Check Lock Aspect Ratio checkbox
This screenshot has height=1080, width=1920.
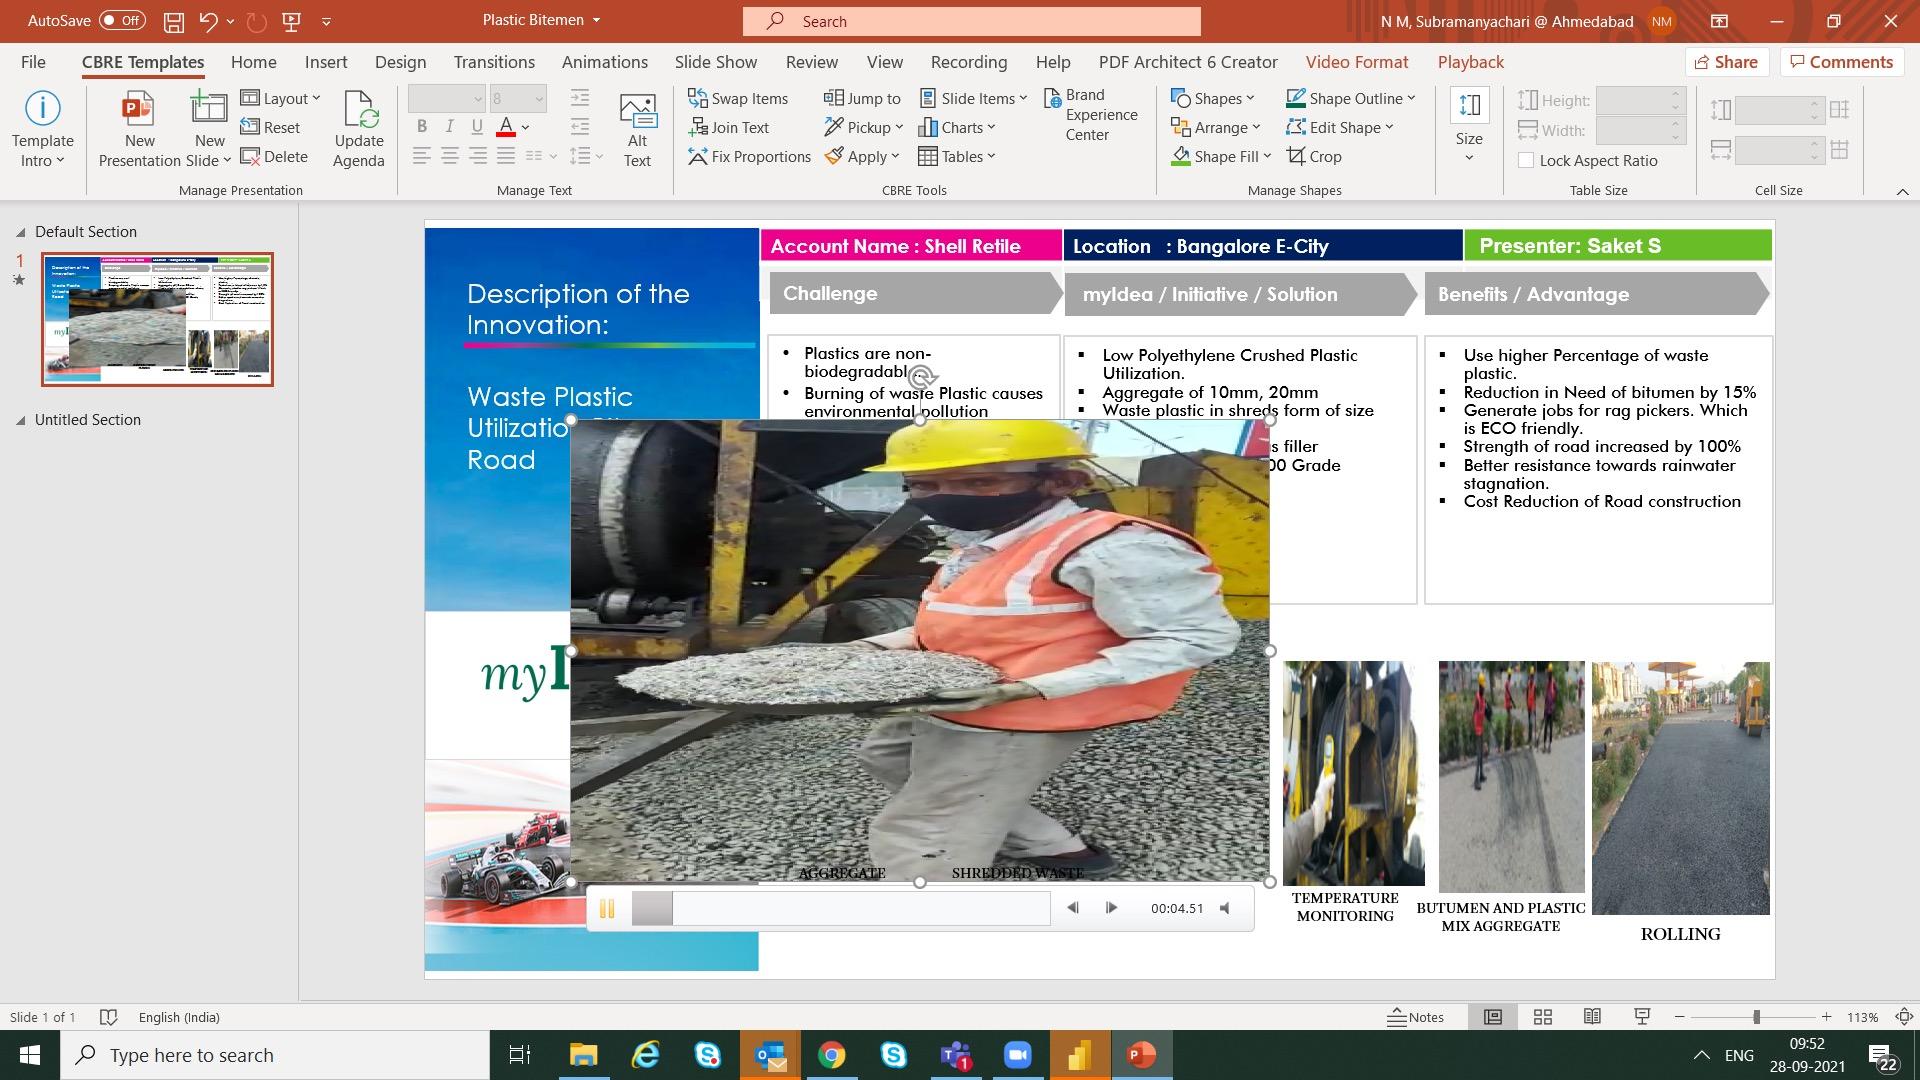[1526, 160]
